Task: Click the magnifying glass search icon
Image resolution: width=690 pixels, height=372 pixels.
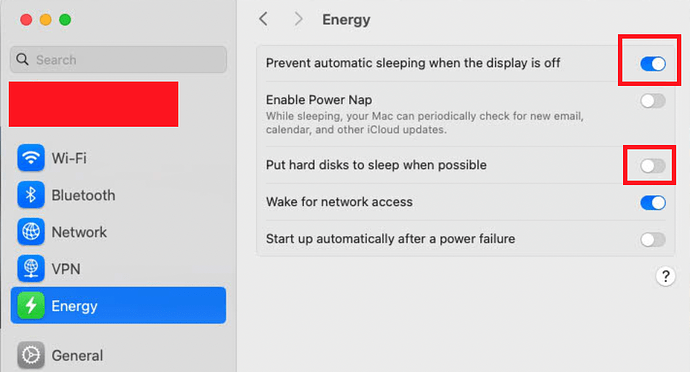Action: pyautogui.click(x=22, y=59)
